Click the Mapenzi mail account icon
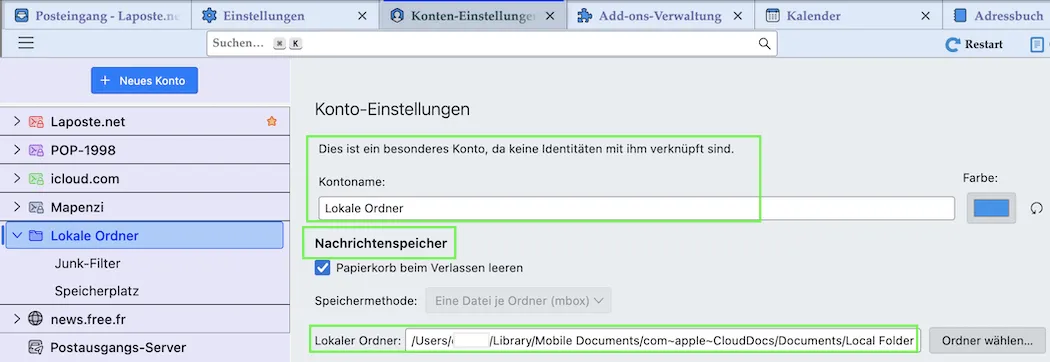This screenshot has height=362, width=1050. click(x=35, y=207)
